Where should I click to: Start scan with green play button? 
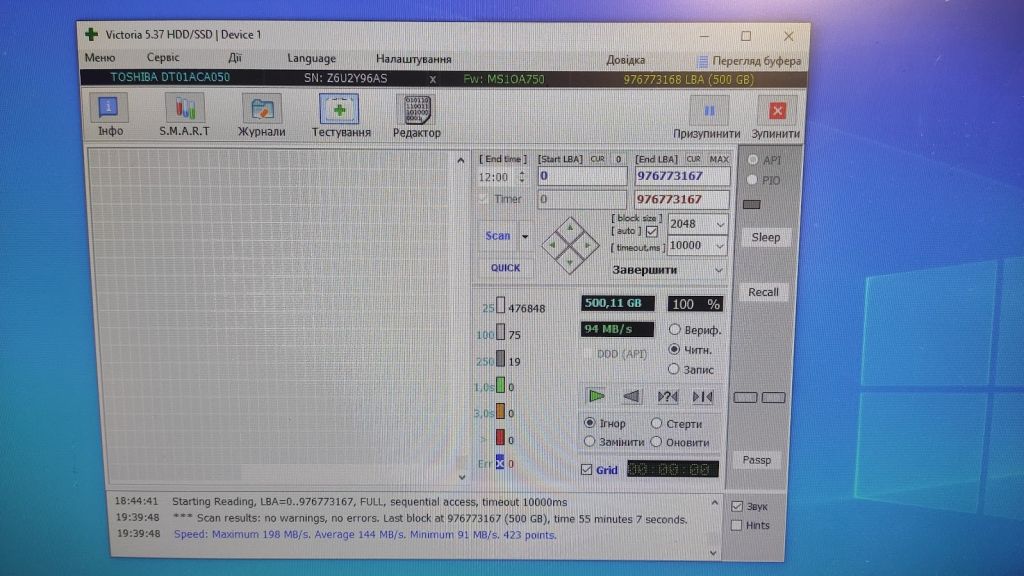pyautogui.click(x=596, y=396)
